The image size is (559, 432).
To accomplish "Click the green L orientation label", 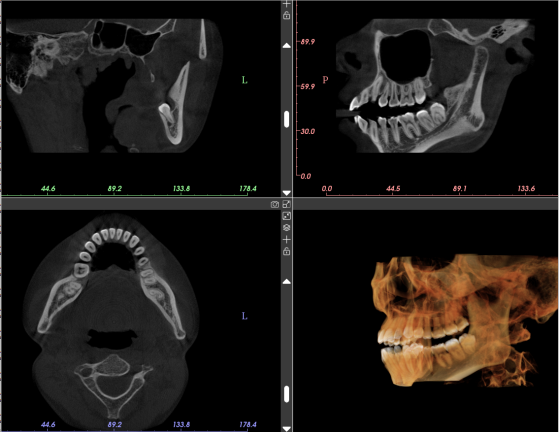I will click(x=245, y=80).
